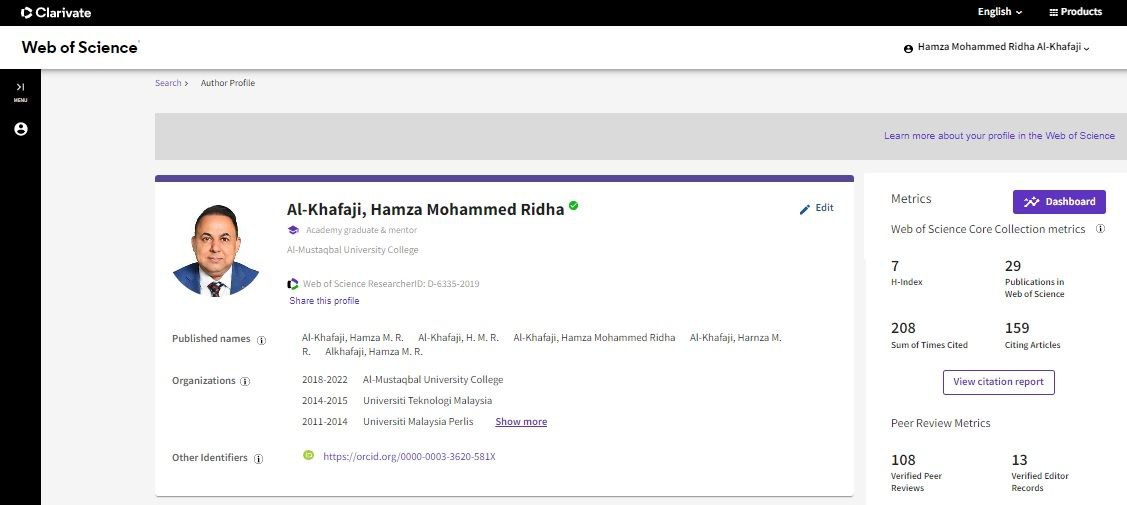Open the ORCID profile URL link
The width and height of the screenshot is (1127, 505).
point(409,457)
